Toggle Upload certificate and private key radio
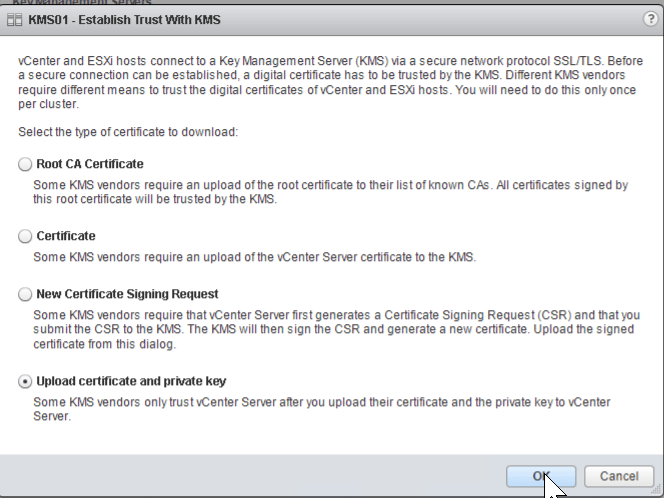This screenshot has height=498, width=664. pos(25,382)
